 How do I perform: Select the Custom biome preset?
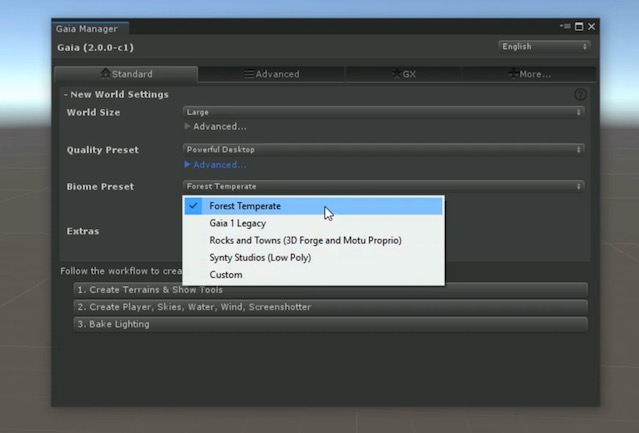tap(313, 275)
